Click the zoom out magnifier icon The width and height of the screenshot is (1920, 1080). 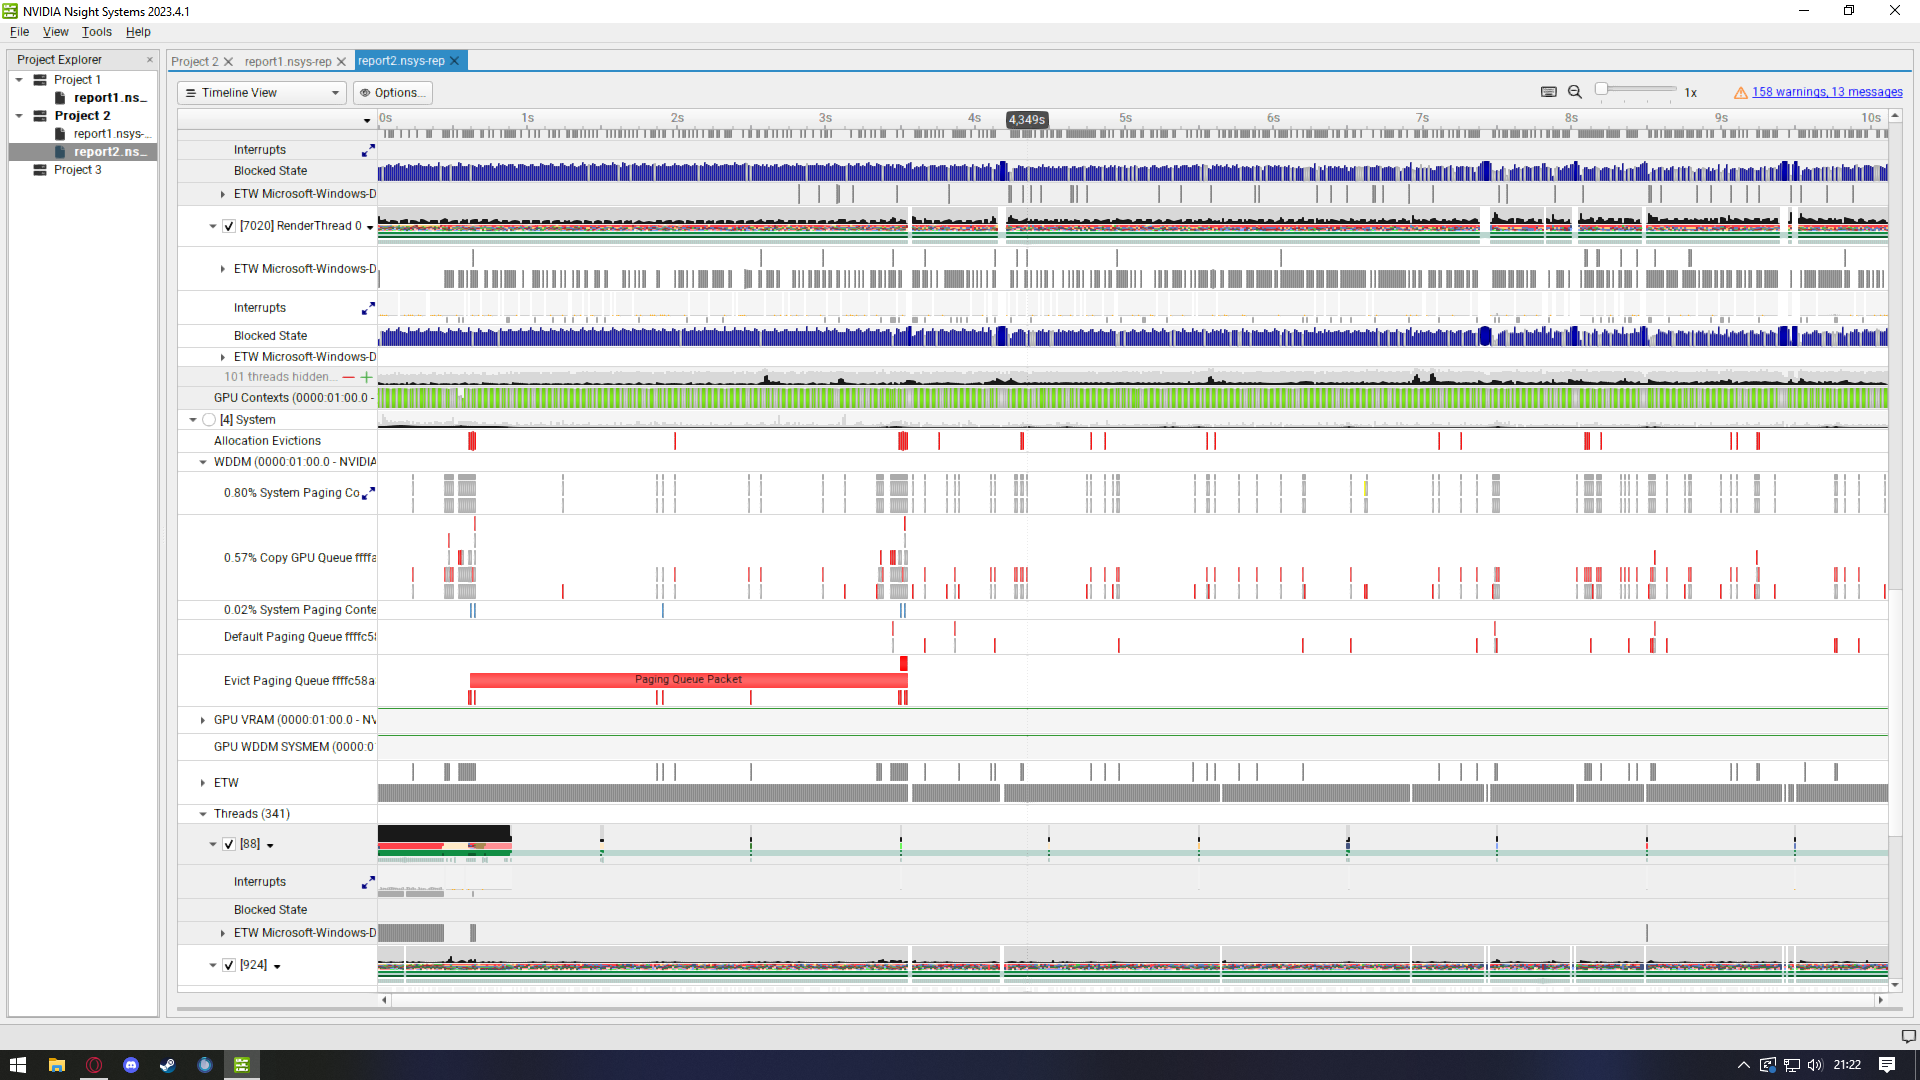1575,92
